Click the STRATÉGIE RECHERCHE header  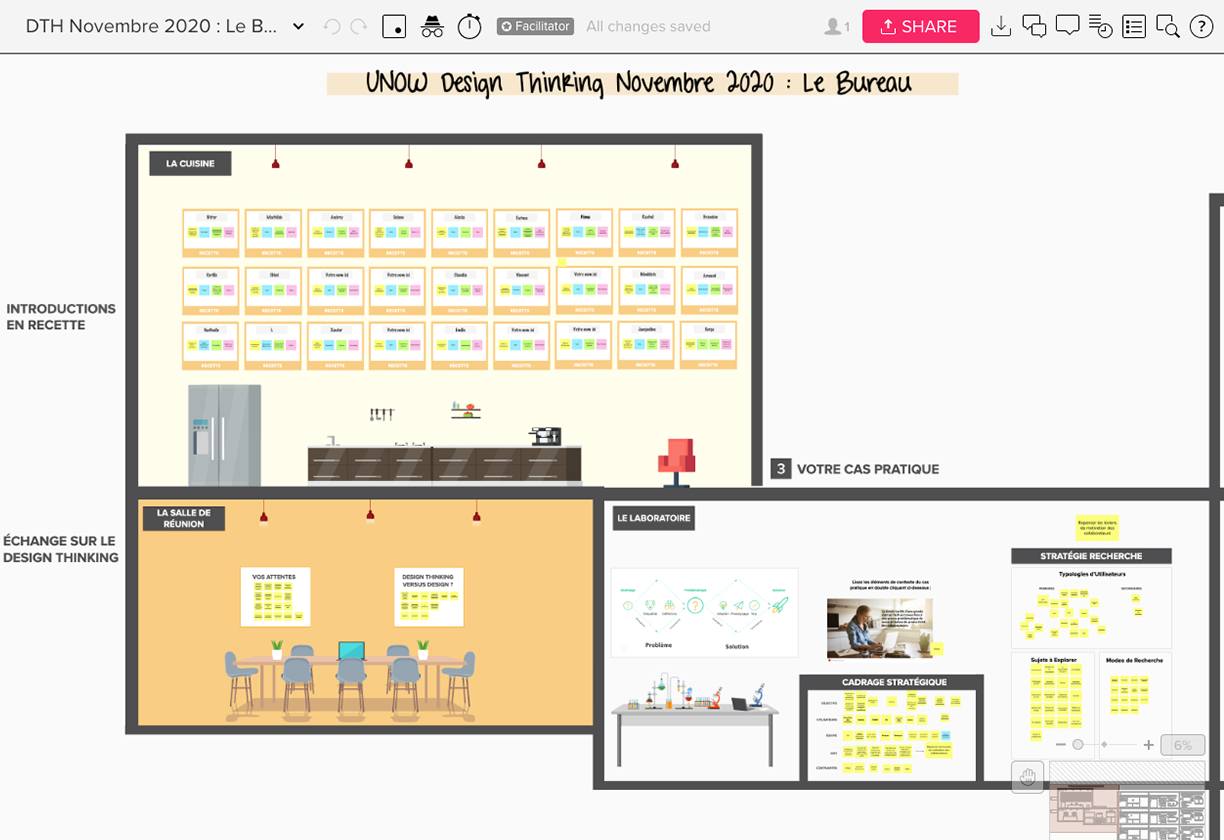coord(1091,556)
